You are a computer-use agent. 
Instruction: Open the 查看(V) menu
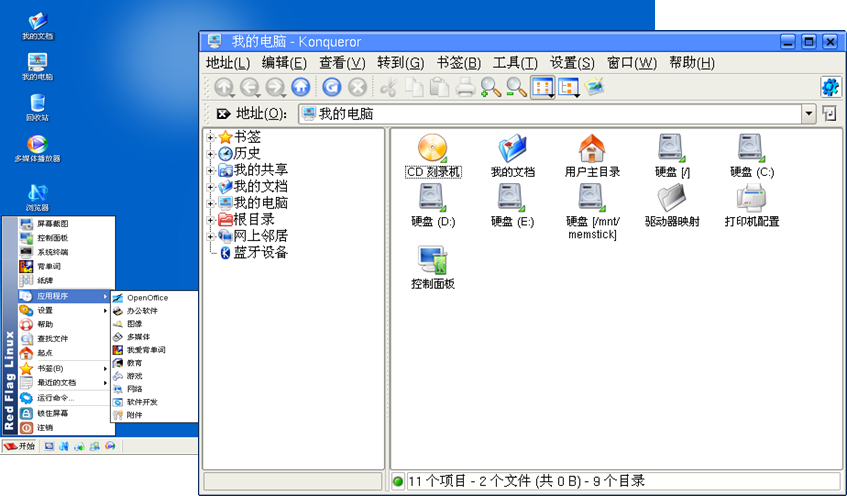coord(342,63)
